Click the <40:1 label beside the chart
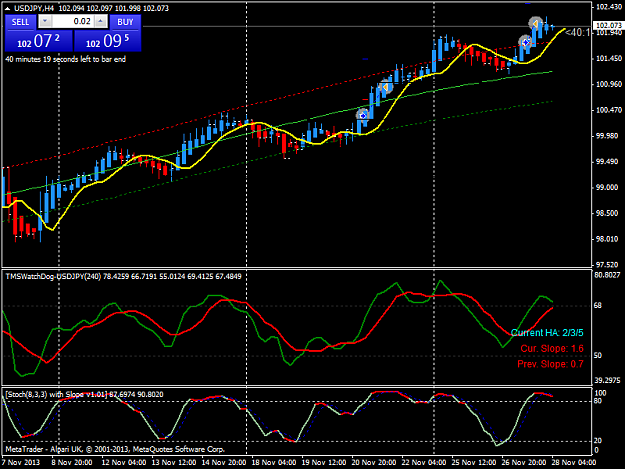The height and width of the screenshot is (469, 625). 578,32
